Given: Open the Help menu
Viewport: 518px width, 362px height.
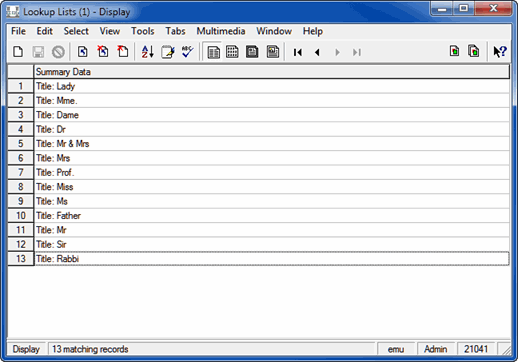Looking at the screenshot, I should tap(313, 31).
